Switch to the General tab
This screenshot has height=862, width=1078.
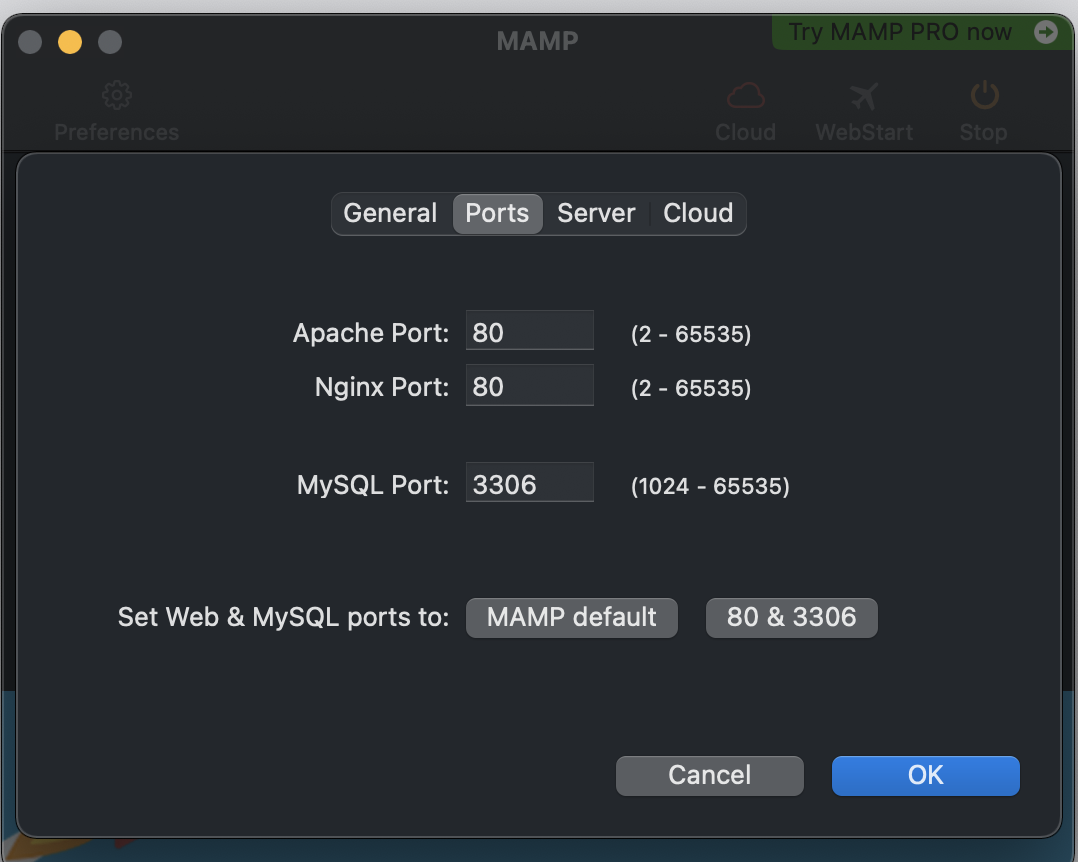[390, 214]
